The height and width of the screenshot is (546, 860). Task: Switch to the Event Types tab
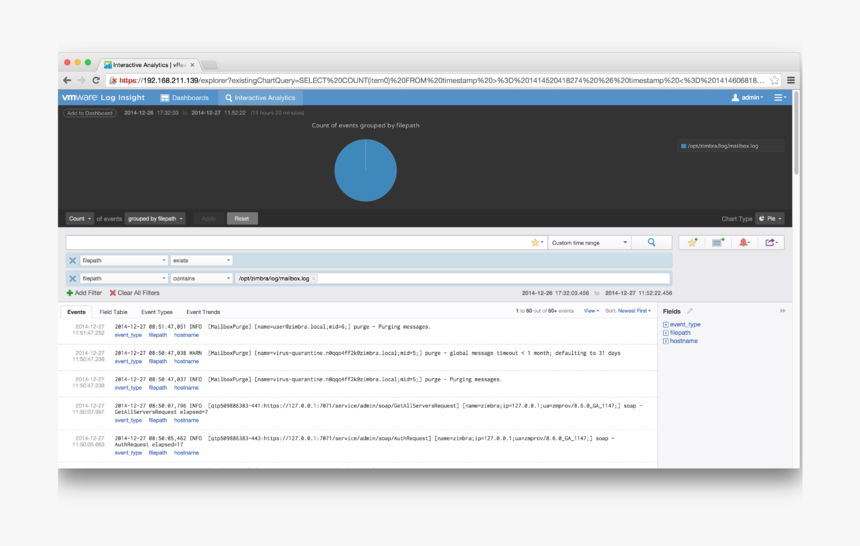pyautogui.click(x=157, y=312)
